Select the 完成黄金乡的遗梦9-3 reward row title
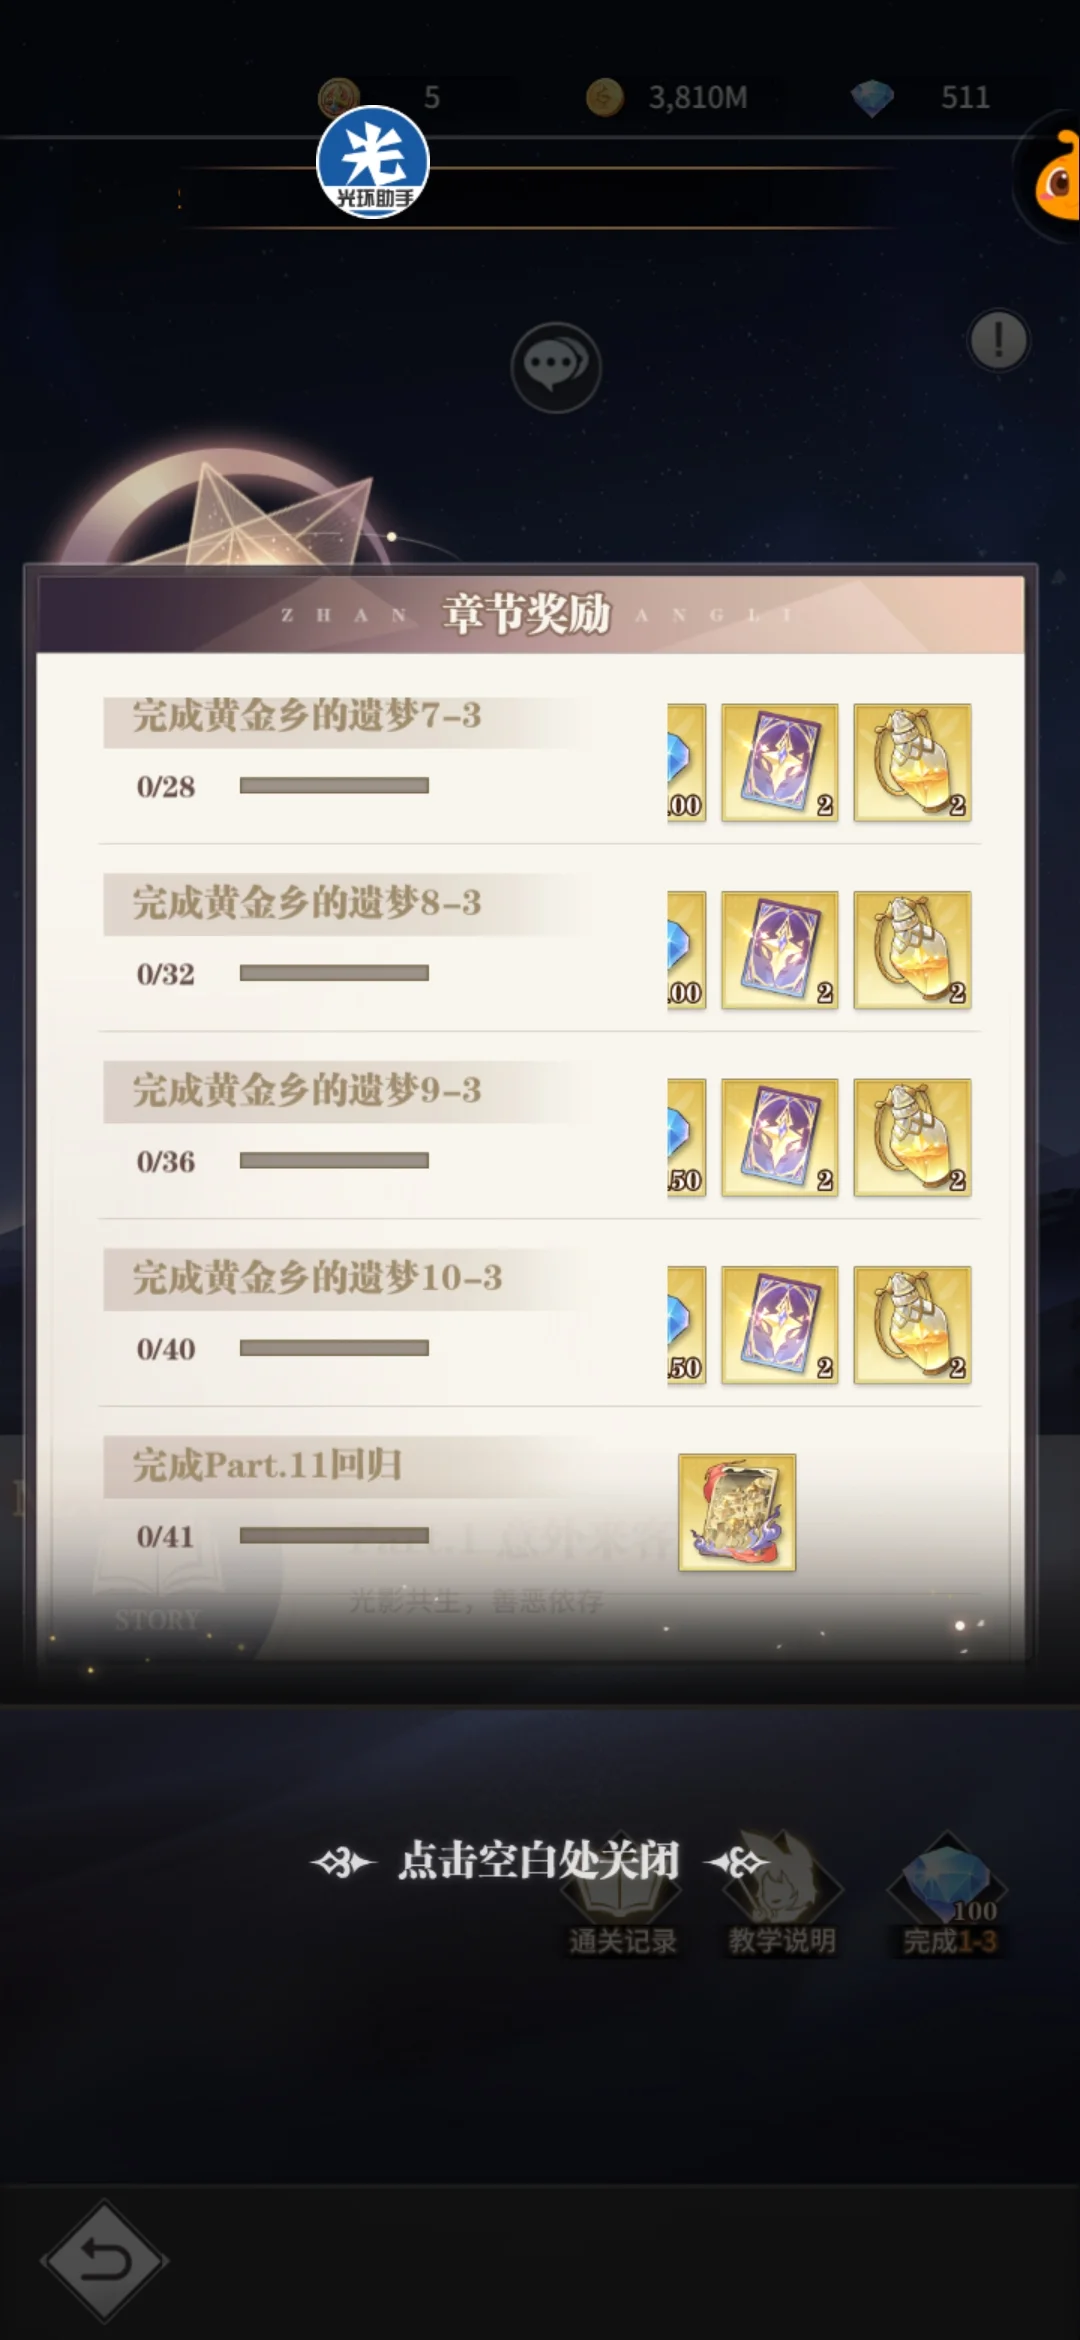The width and height of the screenshot is (1080, 2340). (x=307, y=1091)
